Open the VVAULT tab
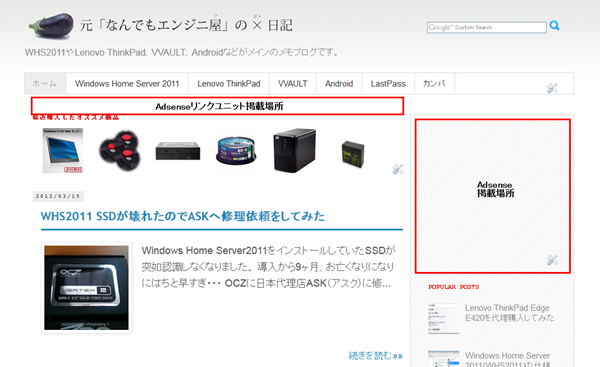 (293, 83)
